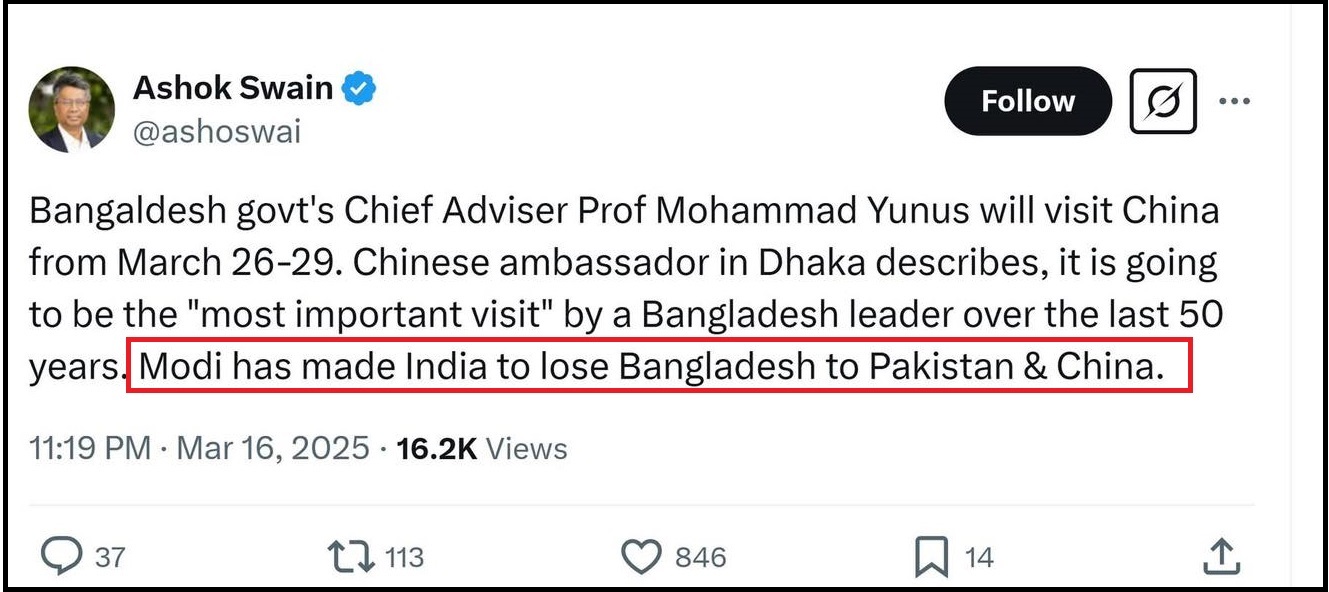The image size is (1329, 592).
Task: Like the post with the heart icon
Action: coord(641,556)
